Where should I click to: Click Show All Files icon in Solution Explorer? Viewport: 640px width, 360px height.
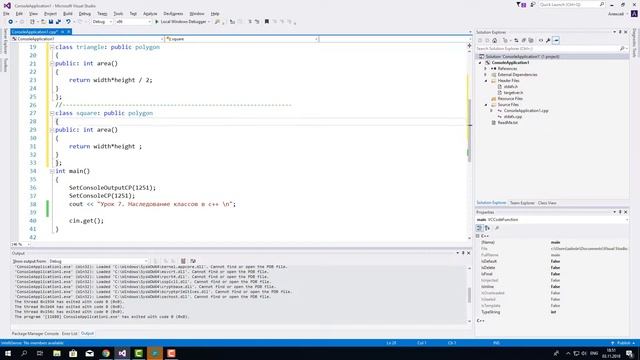click(531, 40)
